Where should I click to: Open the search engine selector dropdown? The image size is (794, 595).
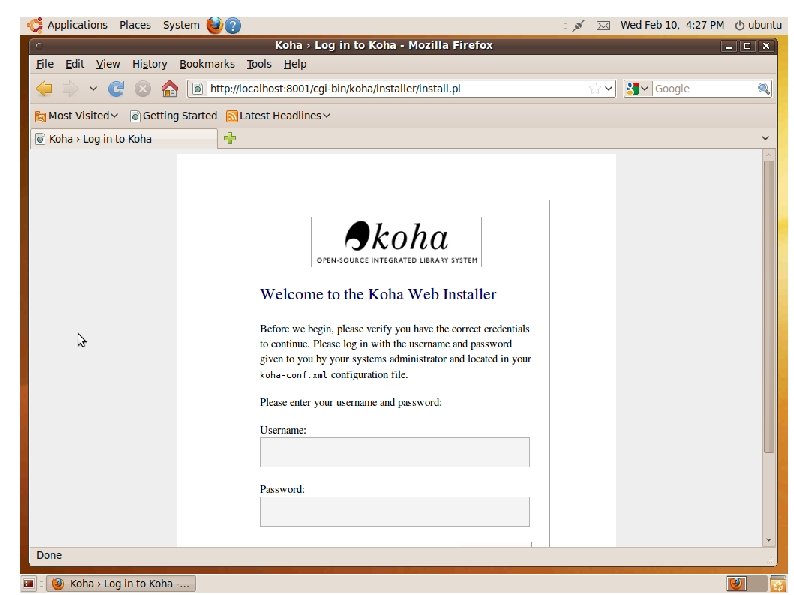(x=637, y=89)
